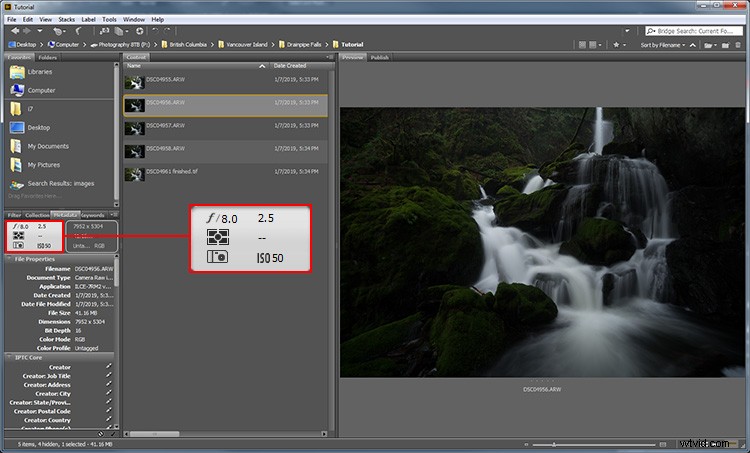Viewport: 750px width, 453px height.
Task: Open the Stacks menu
Action: pos(66,20)
